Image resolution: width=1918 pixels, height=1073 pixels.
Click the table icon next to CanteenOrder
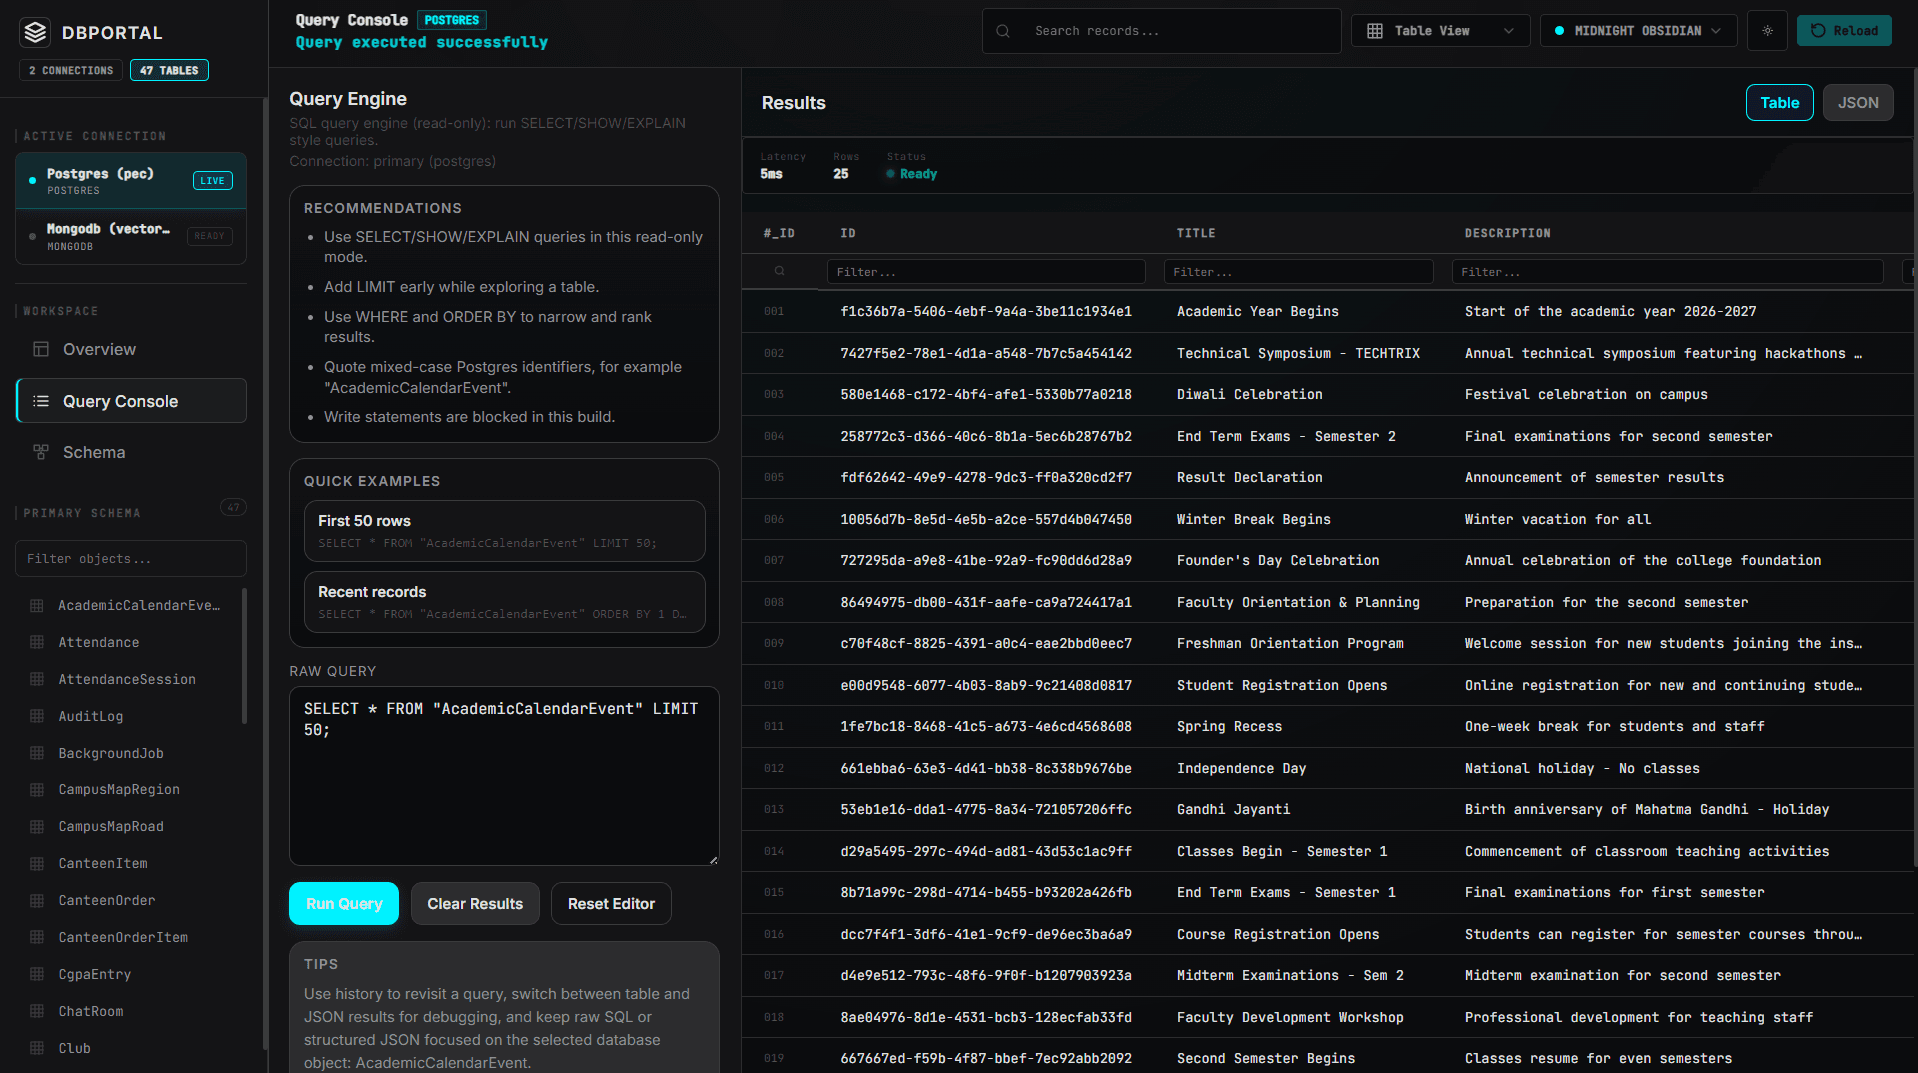point(37,900)
